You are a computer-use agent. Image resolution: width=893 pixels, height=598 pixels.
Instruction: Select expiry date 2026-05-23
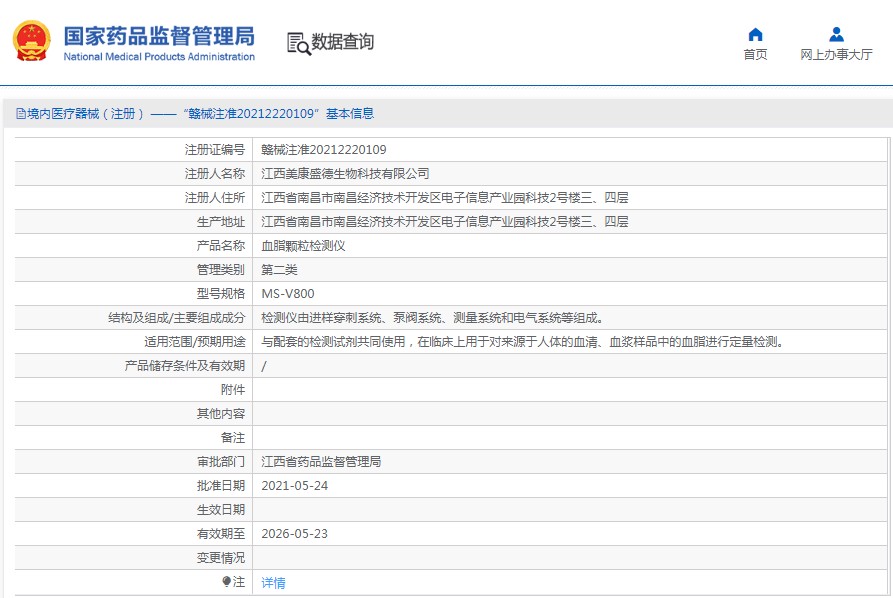pos(294,534)
